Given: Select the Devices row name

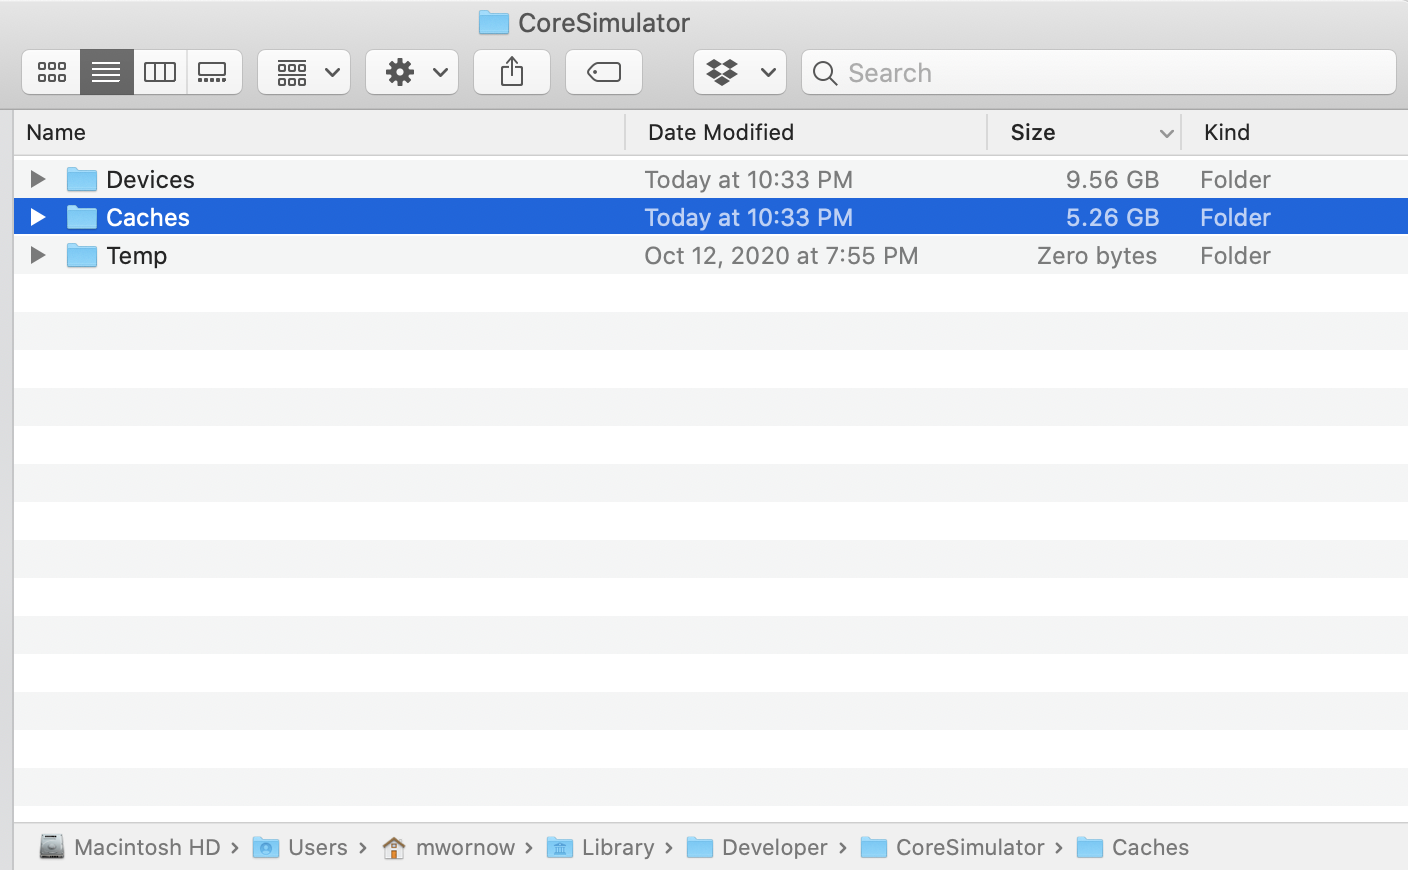Looking at the screenshot, I should (150, 179).
